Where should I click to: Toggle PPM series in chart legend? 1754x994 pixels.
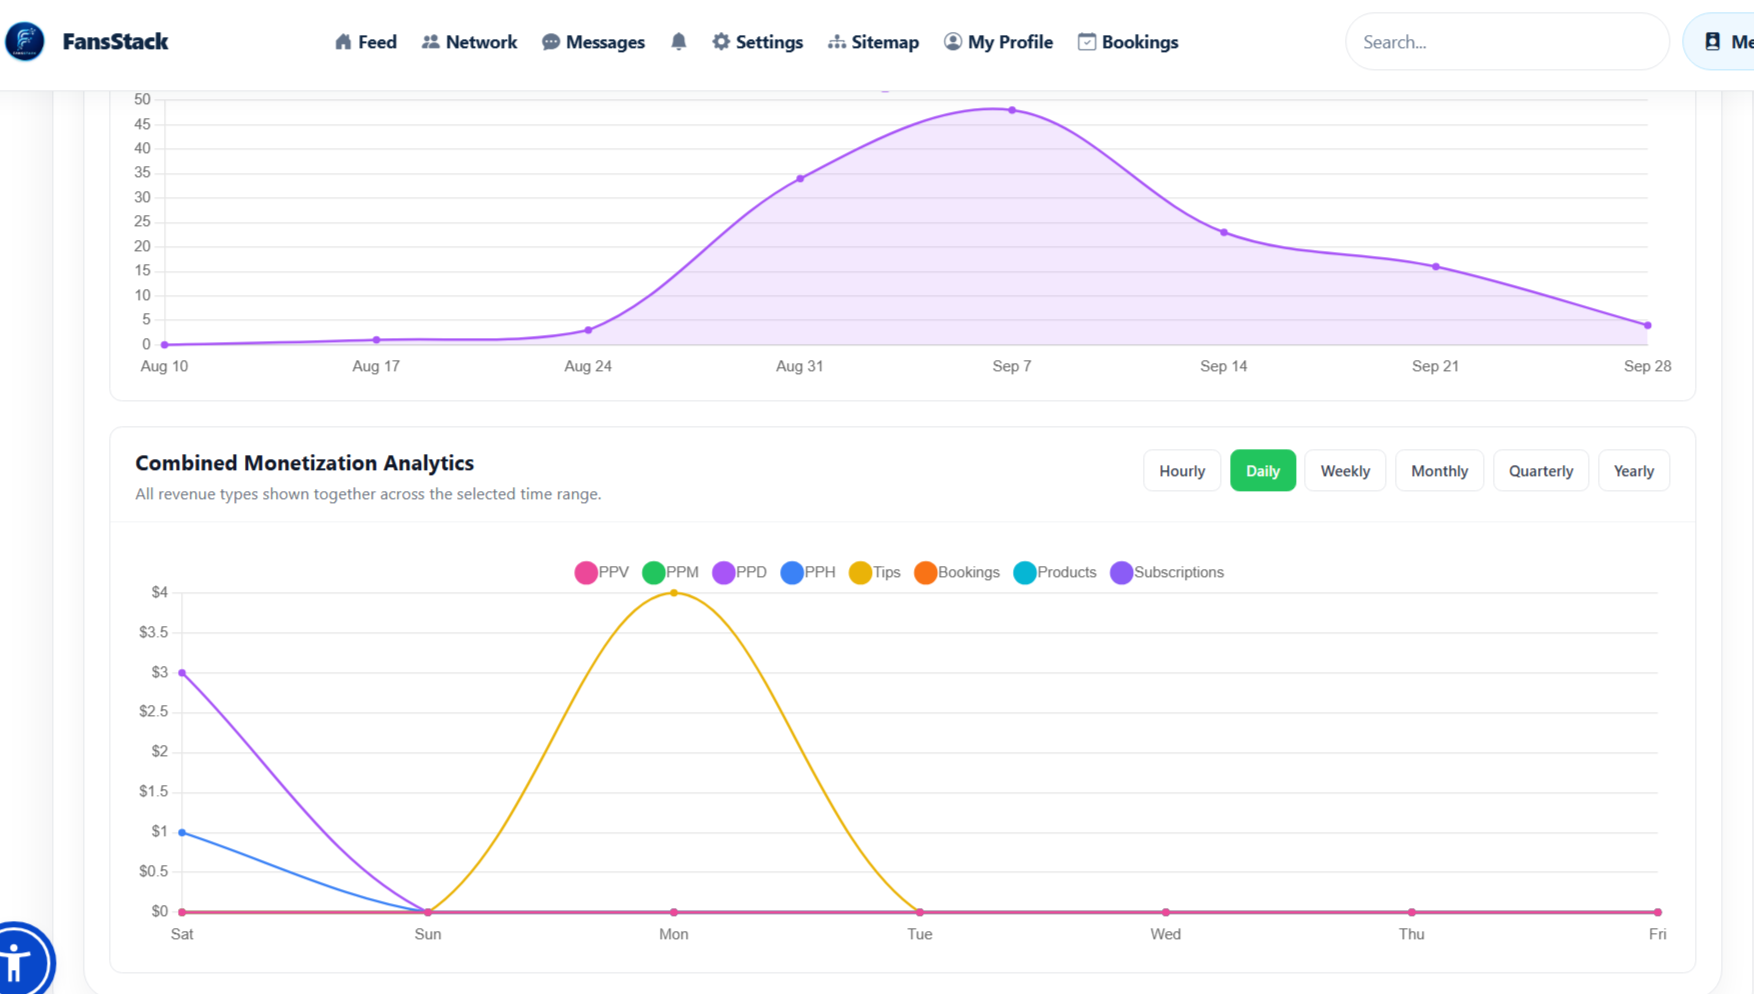pyautogui.click(x=670, y=573)
